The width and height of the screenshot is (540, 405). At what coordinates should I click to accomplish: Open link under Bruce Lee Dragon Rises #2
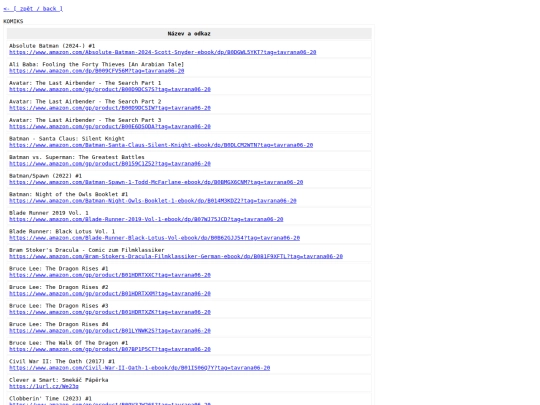[110, 294]
